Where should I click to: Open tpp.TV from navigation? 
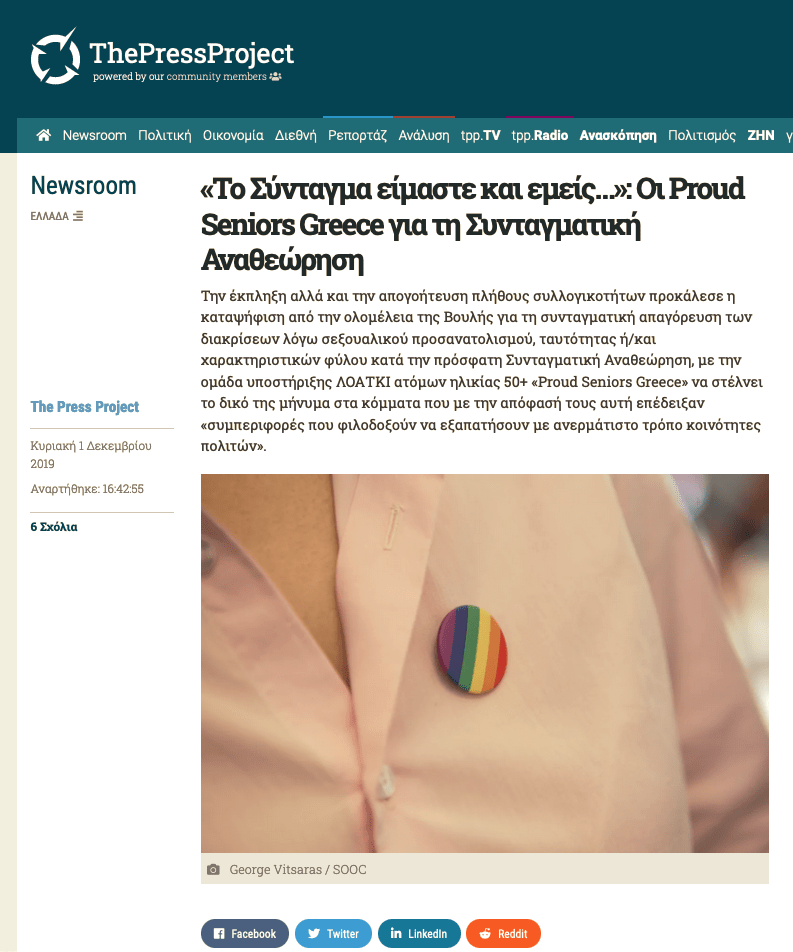480,135
